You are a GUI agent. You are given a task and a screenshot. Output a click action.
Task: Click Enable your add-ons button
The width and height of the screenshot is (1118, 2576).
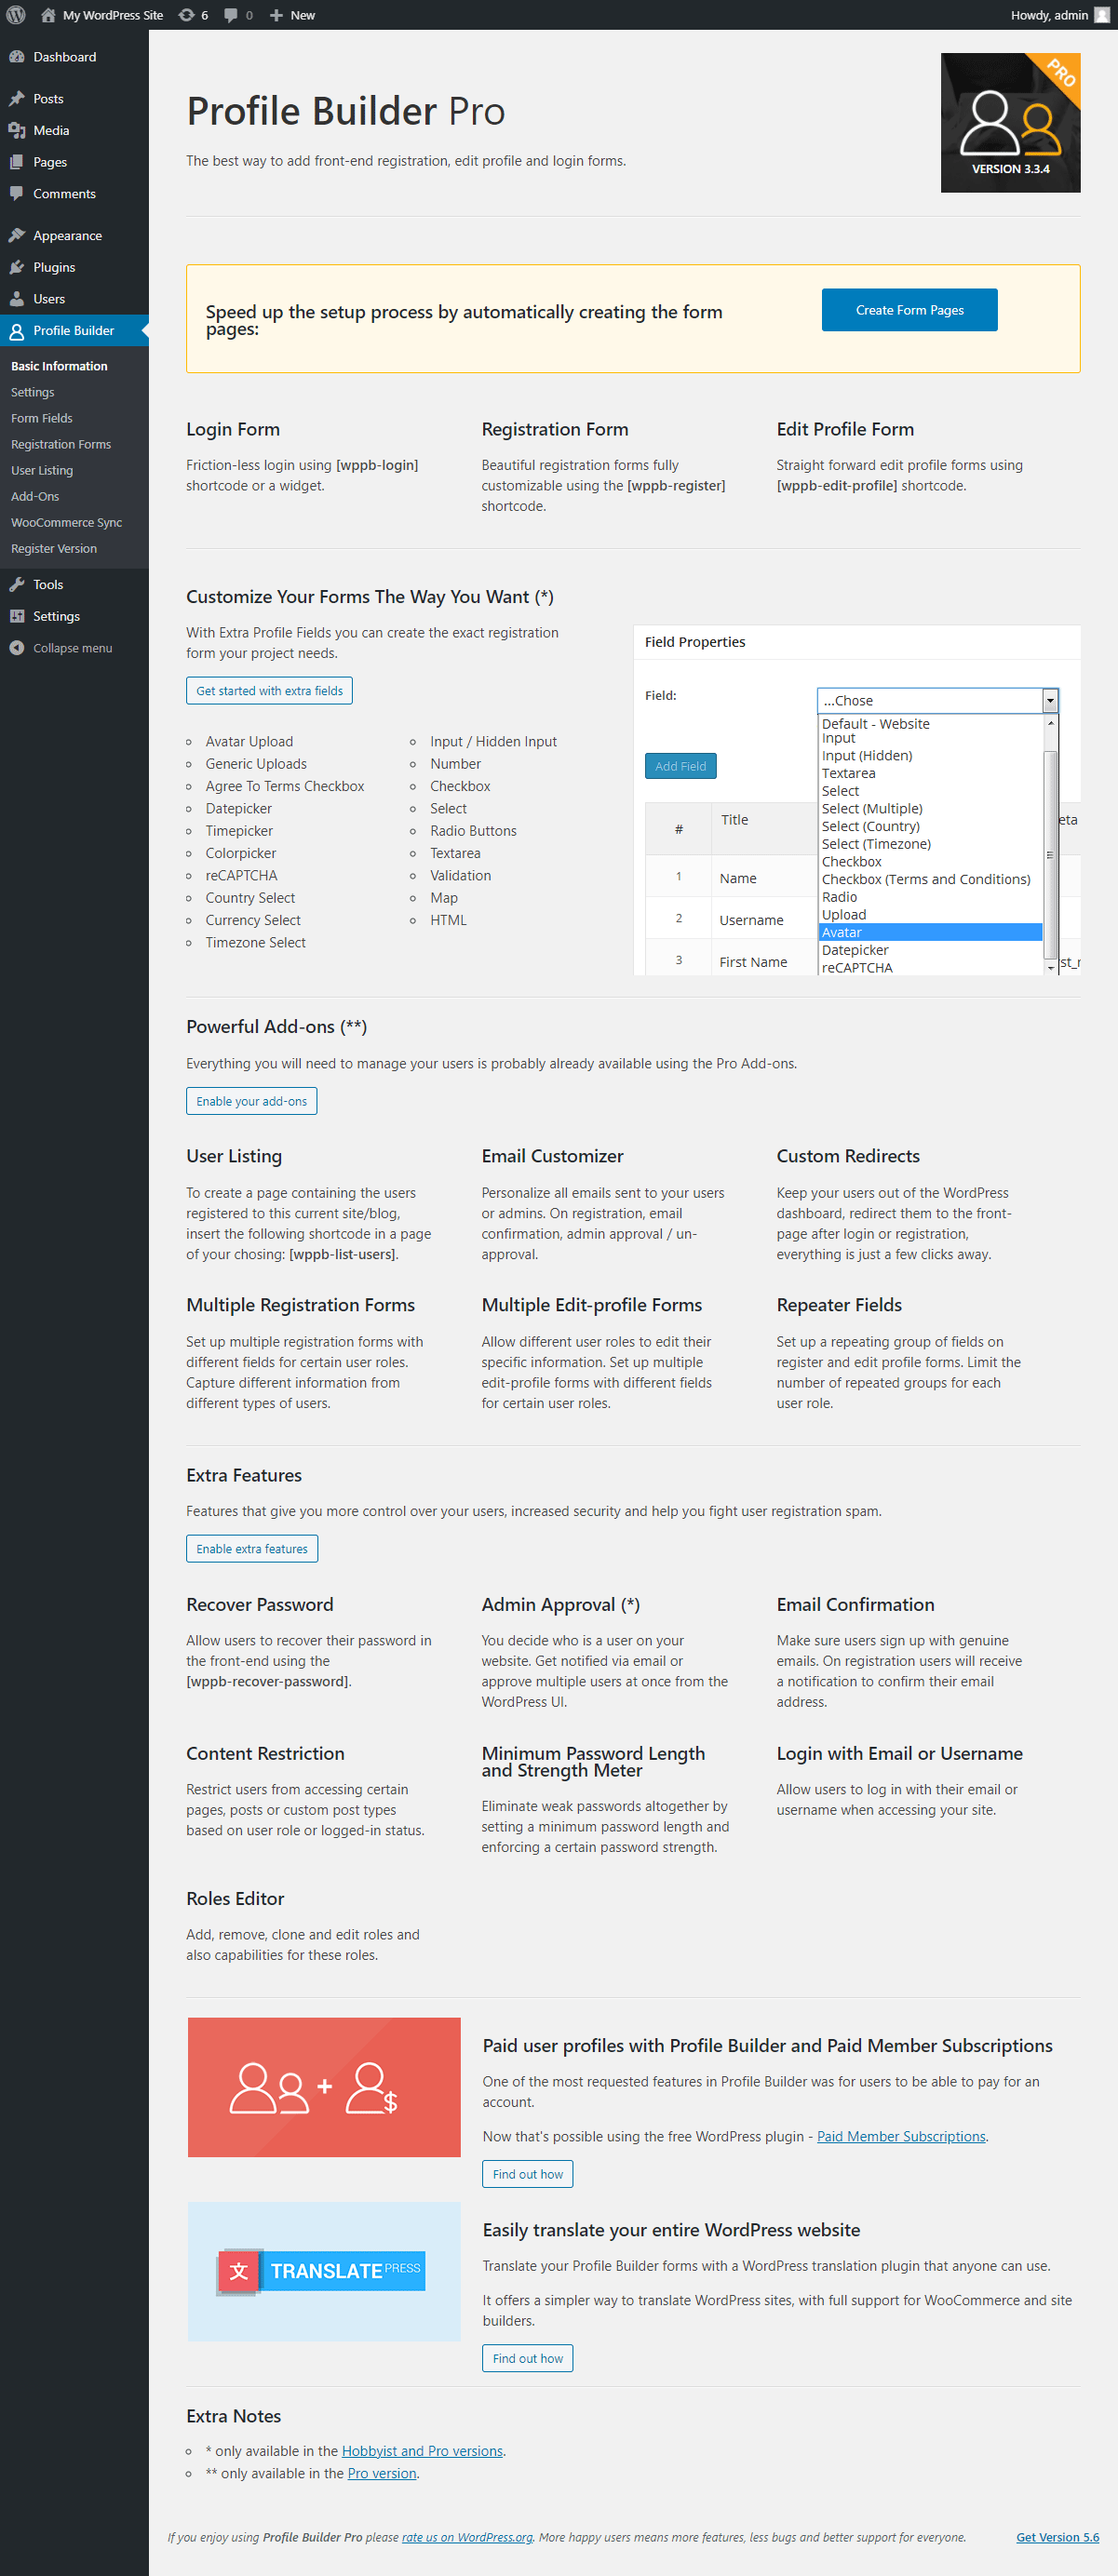(x=251, y=1101)
